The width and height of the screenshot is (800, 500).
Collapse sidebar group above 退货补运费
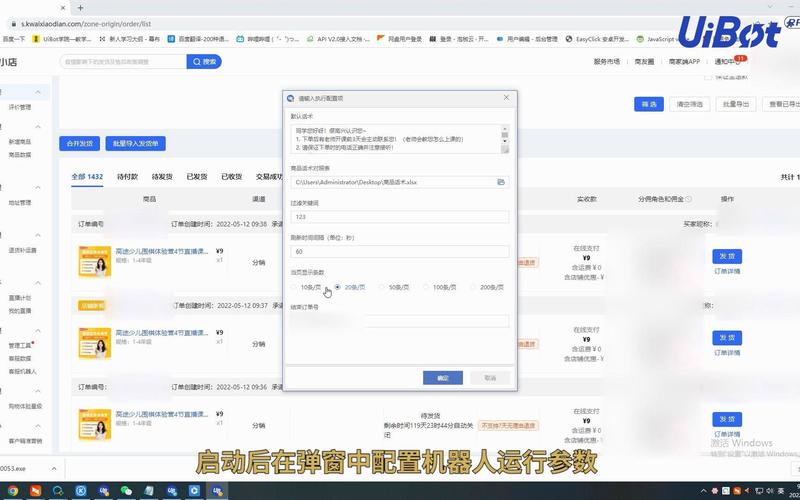click(x=38, y=235)
